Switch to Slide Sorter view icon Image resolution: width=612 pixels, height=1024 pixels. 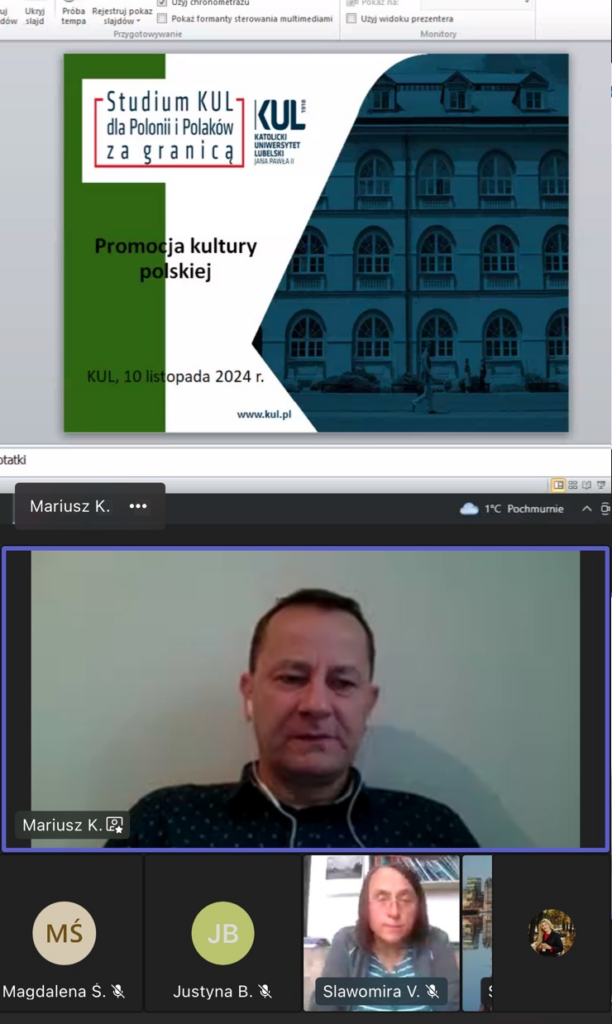click(573, 485)
